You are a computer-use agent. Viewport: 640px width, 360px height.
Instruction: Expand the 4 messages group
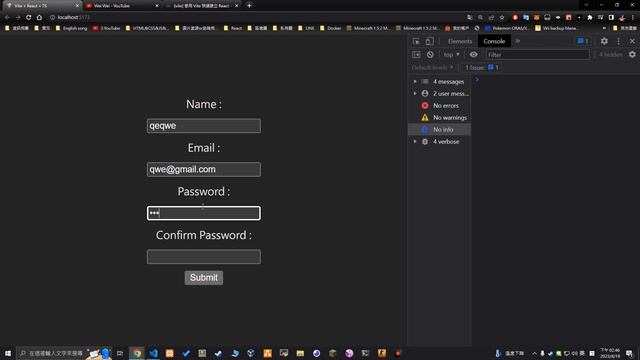pyautogui.click(x=415, y=82)
